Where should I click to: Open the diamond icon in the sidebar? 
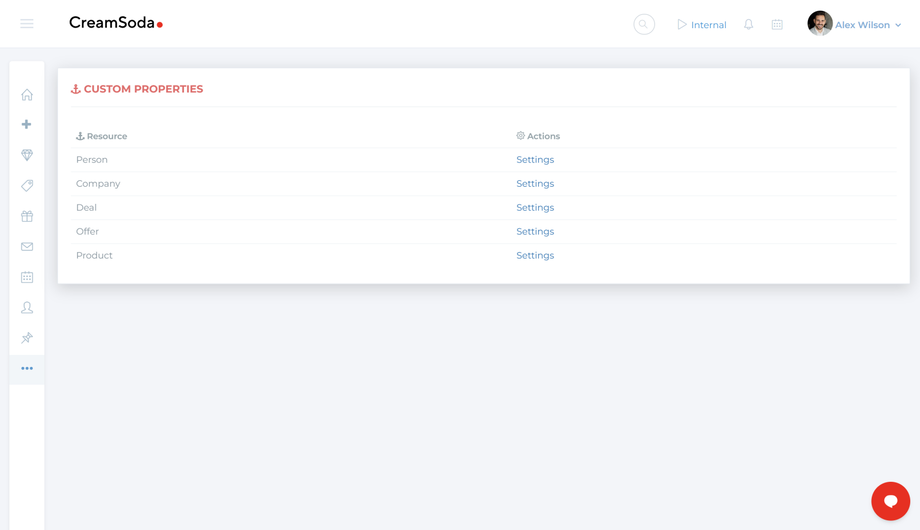pos(27,155)
